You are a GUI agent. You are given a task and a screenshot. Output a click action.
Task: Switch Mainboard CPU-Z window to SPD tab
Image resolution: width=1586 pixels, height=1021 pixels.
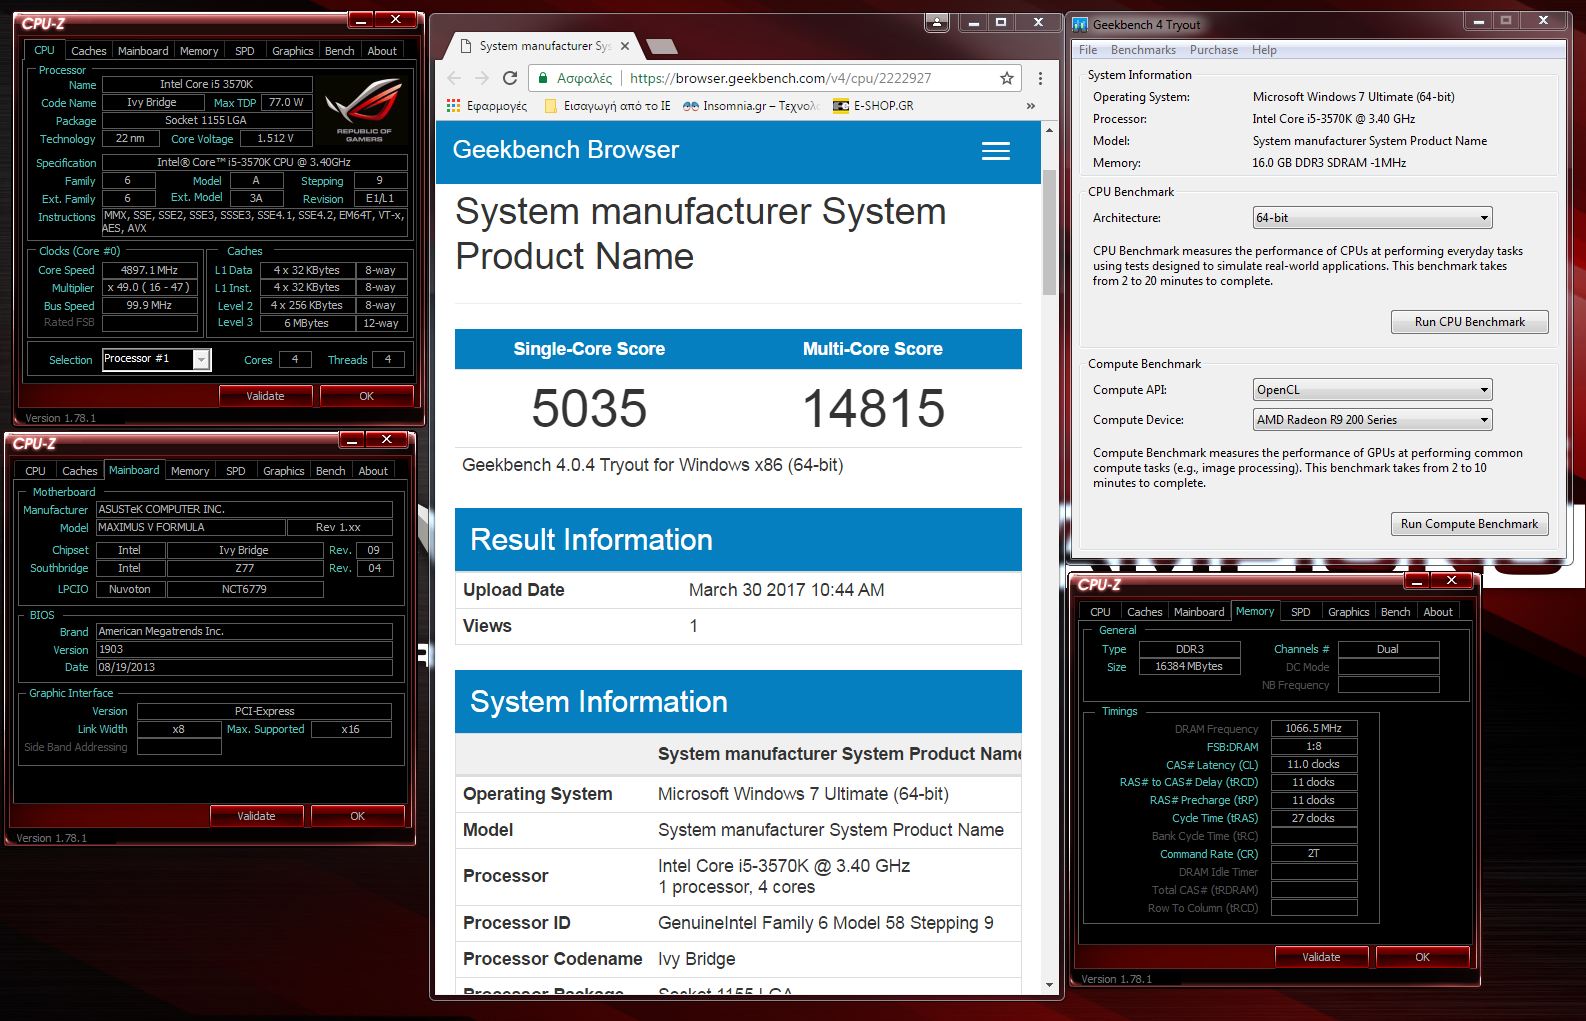236,471
